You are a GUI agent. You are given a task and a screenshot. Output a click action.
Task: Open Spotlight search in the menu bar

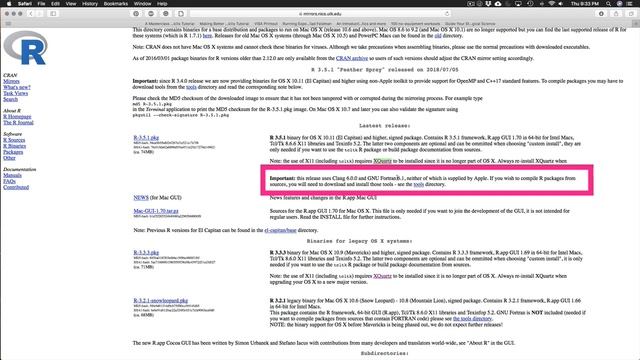click(x=609, y=4)
